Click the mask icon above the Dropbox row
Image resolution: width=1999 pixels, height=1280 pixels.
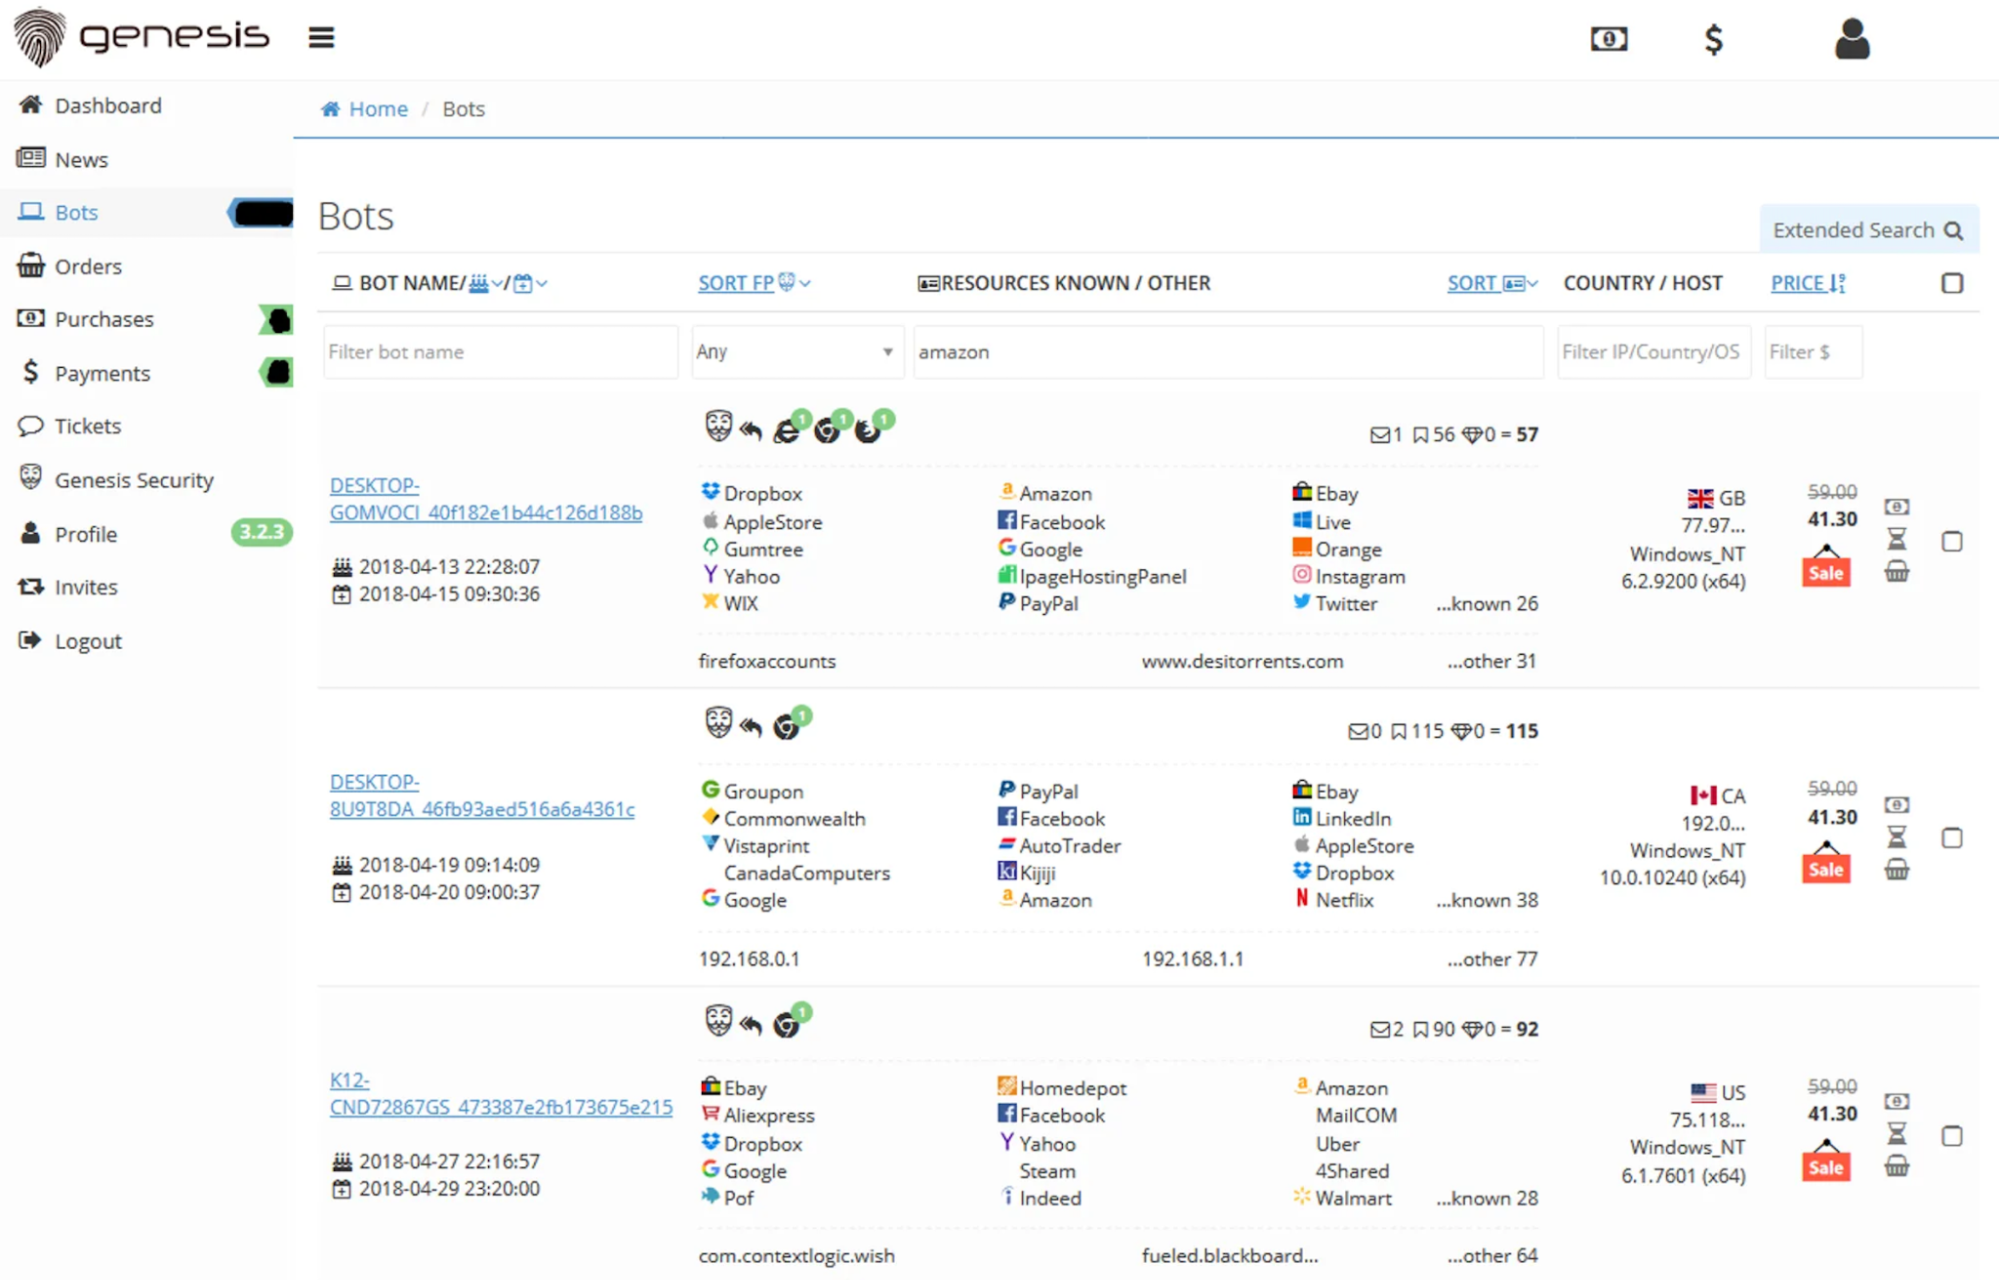tap(718, 427)
